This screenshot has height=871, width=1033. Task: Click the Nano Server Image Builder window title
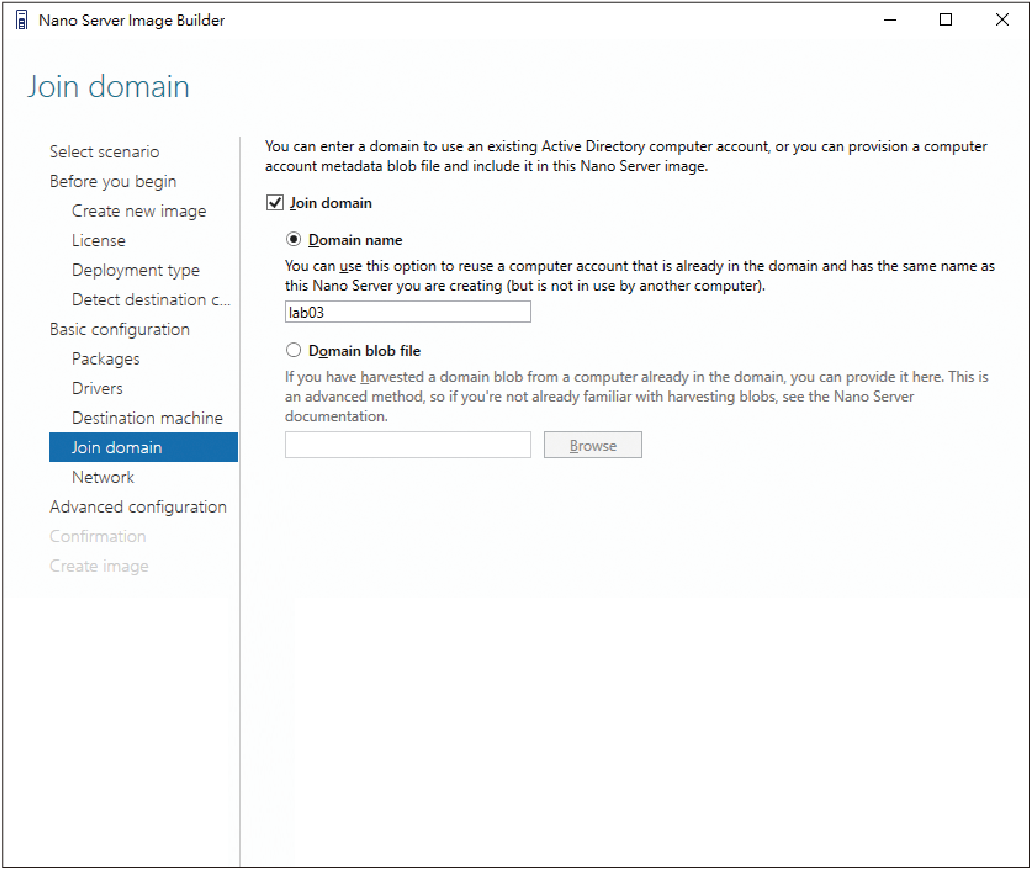132,20
